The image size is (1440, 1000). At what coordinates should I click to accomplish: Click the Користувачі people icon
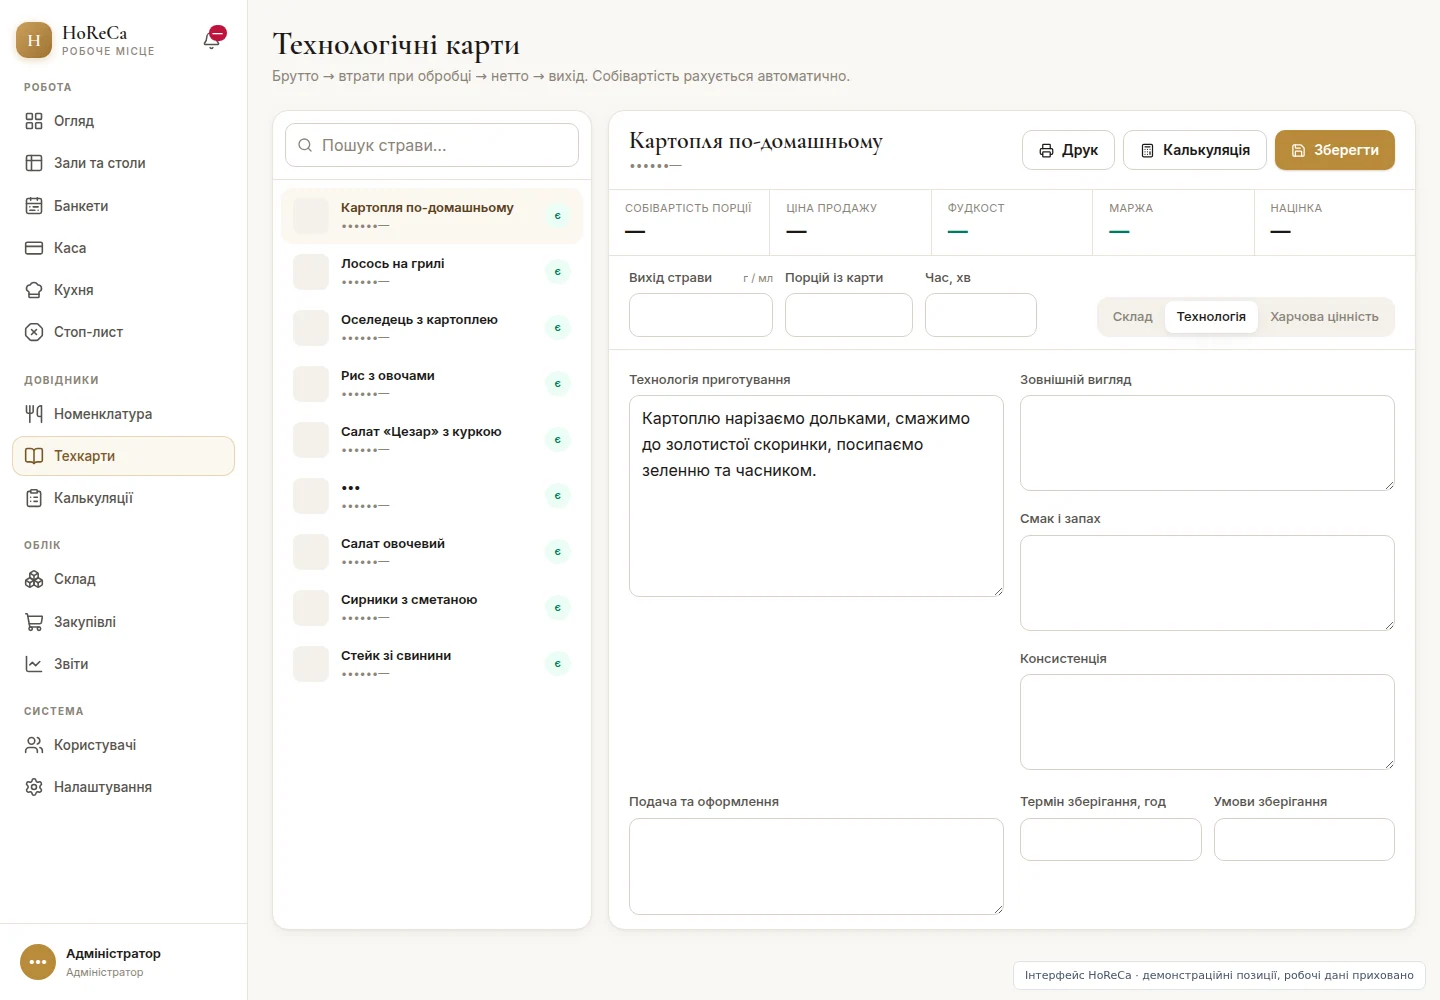(34, 745)
